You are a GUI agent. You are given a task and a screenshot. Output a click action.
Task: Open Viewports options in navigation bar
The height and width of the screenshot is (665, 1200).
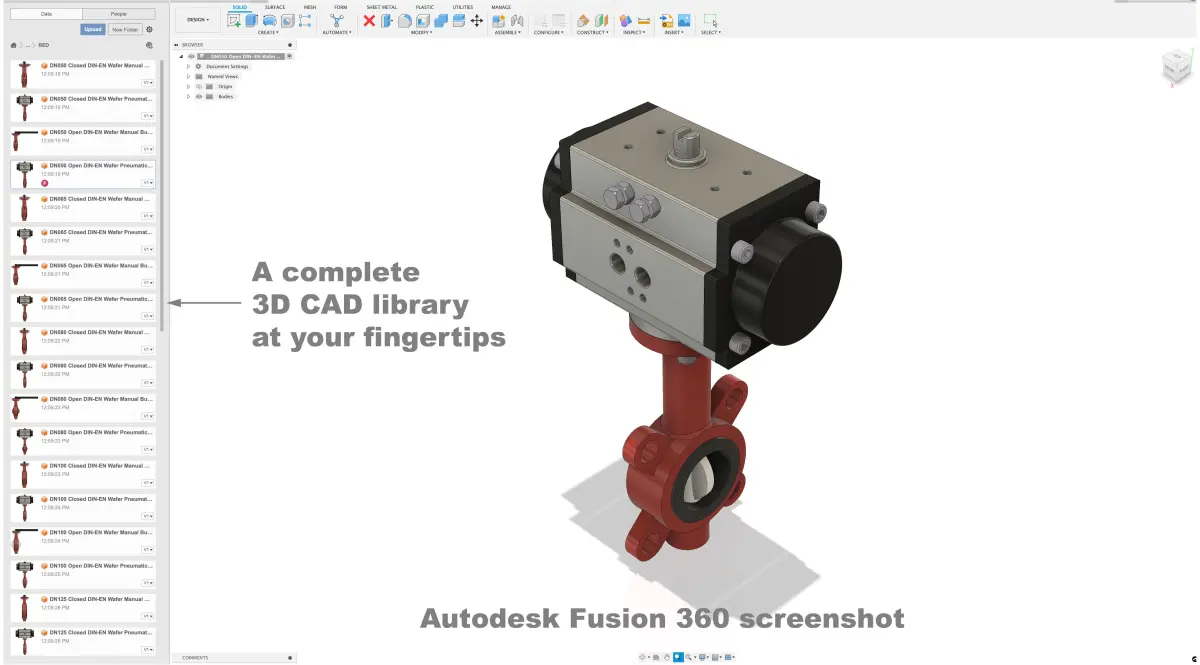tap(728, 657)
